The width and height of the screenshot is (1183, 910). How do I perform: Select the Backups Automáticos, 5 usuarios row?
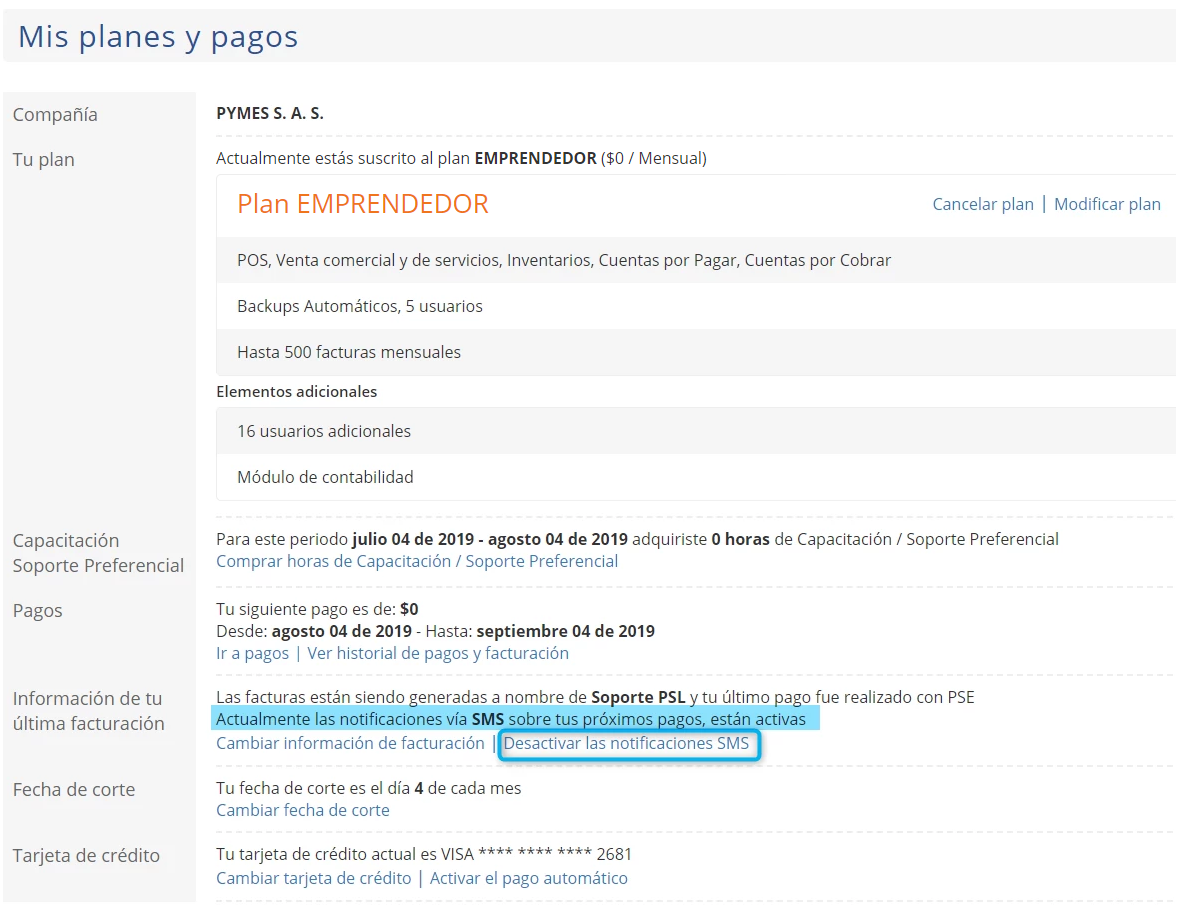pos(360,306)
